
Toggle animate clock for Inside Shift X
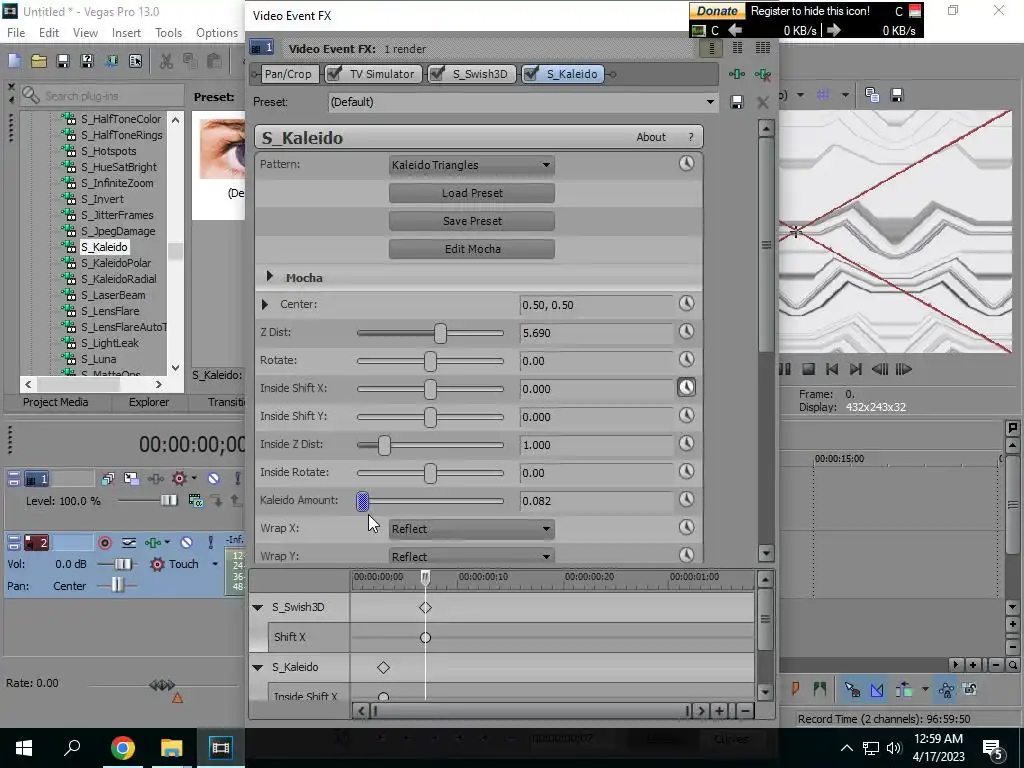[x=686, y=388]
